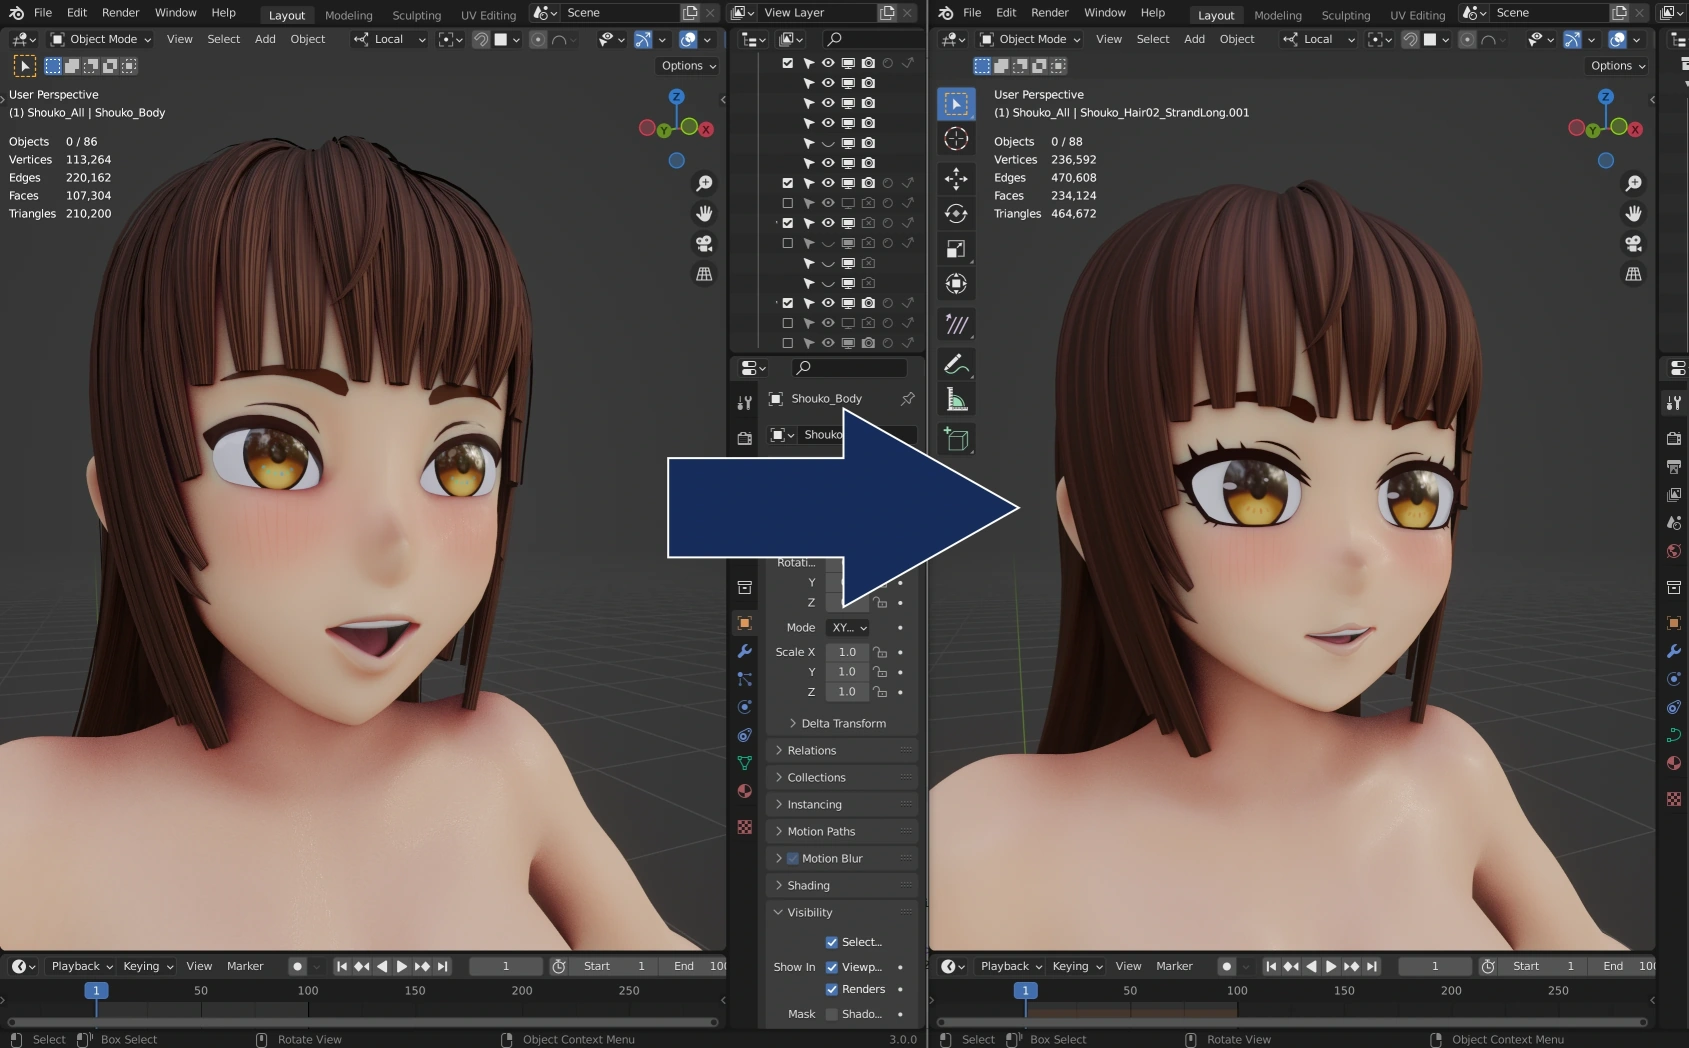Screen dimensions: 1689x1048
Task: Open Tool settings tab in middle properties panel
Action: [x=744, y=403]
